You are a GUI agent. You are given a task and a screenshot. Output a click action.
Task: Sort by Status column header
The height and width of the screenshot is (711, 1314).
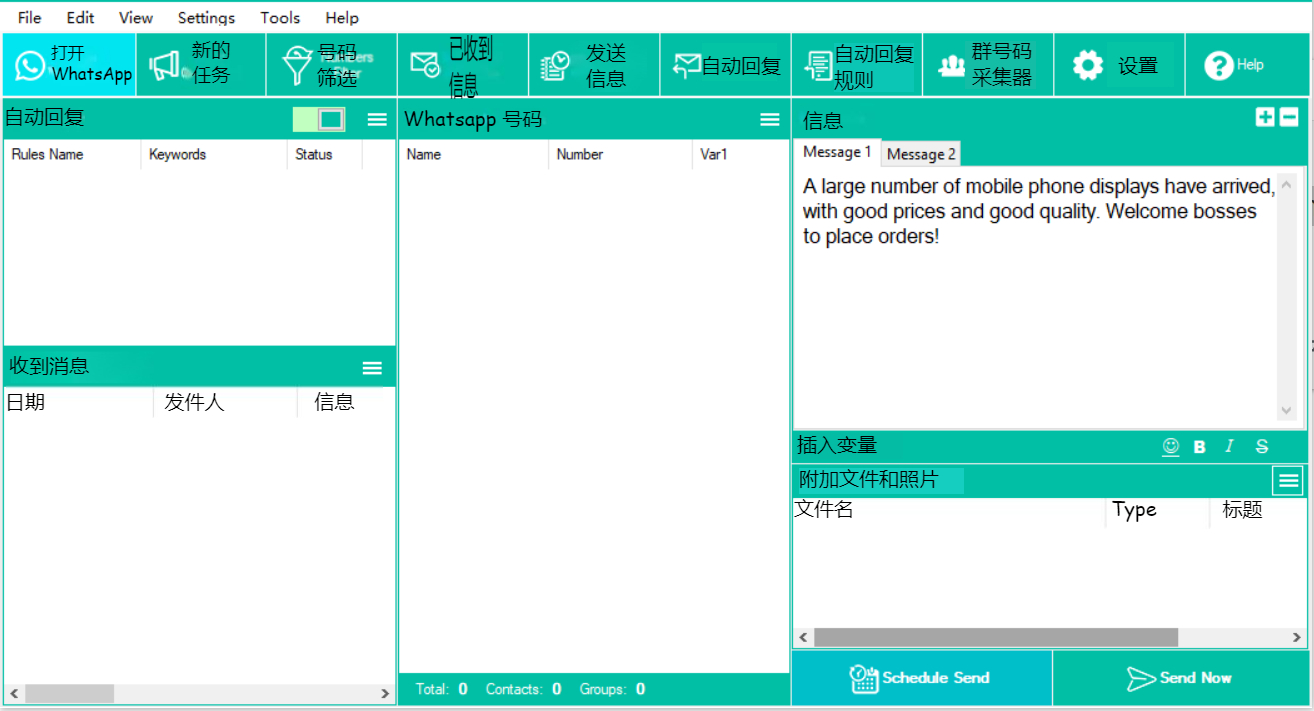tap(325, 154)
